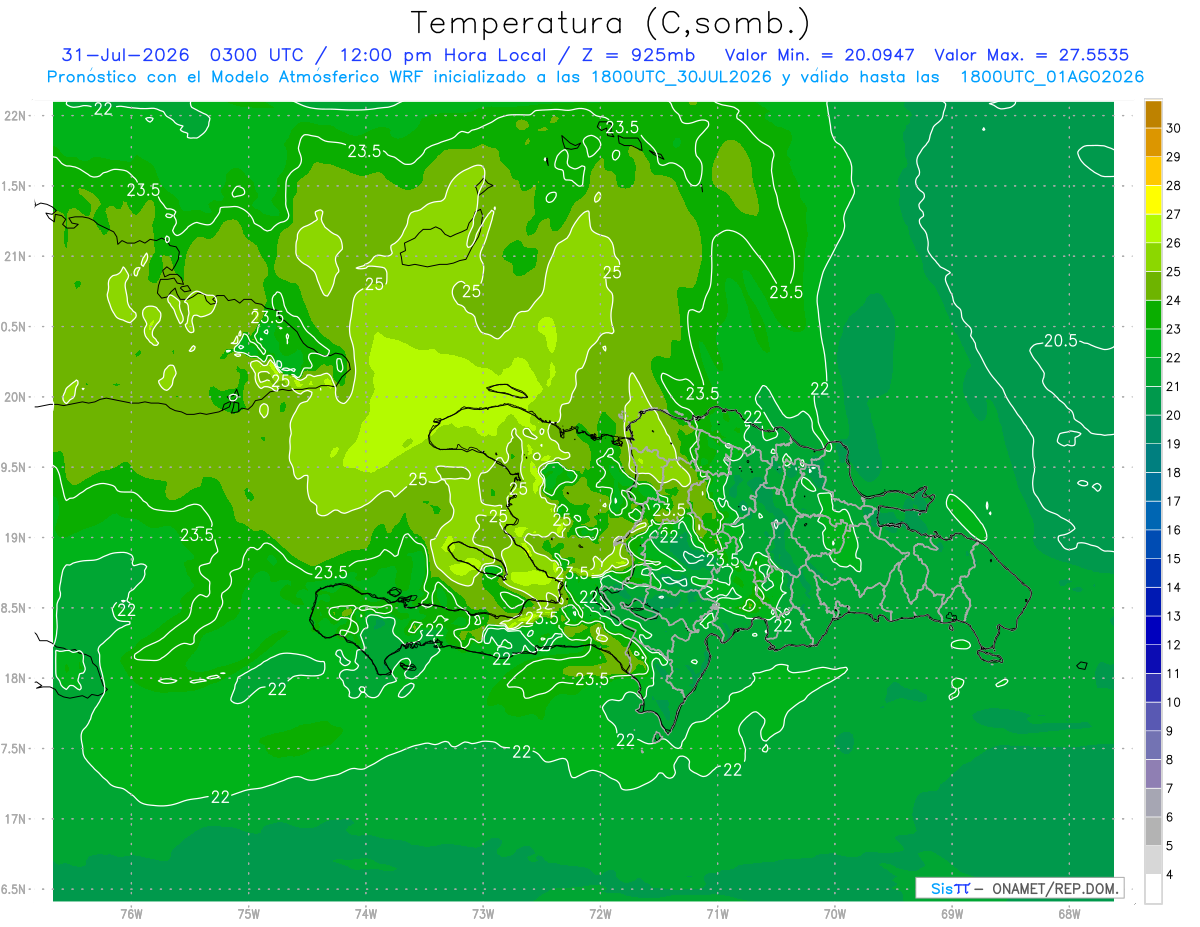Click the "1800UTC_30JUL2026" initialization time
This screenshot has height=927, width=1200.
click(681, 77)
